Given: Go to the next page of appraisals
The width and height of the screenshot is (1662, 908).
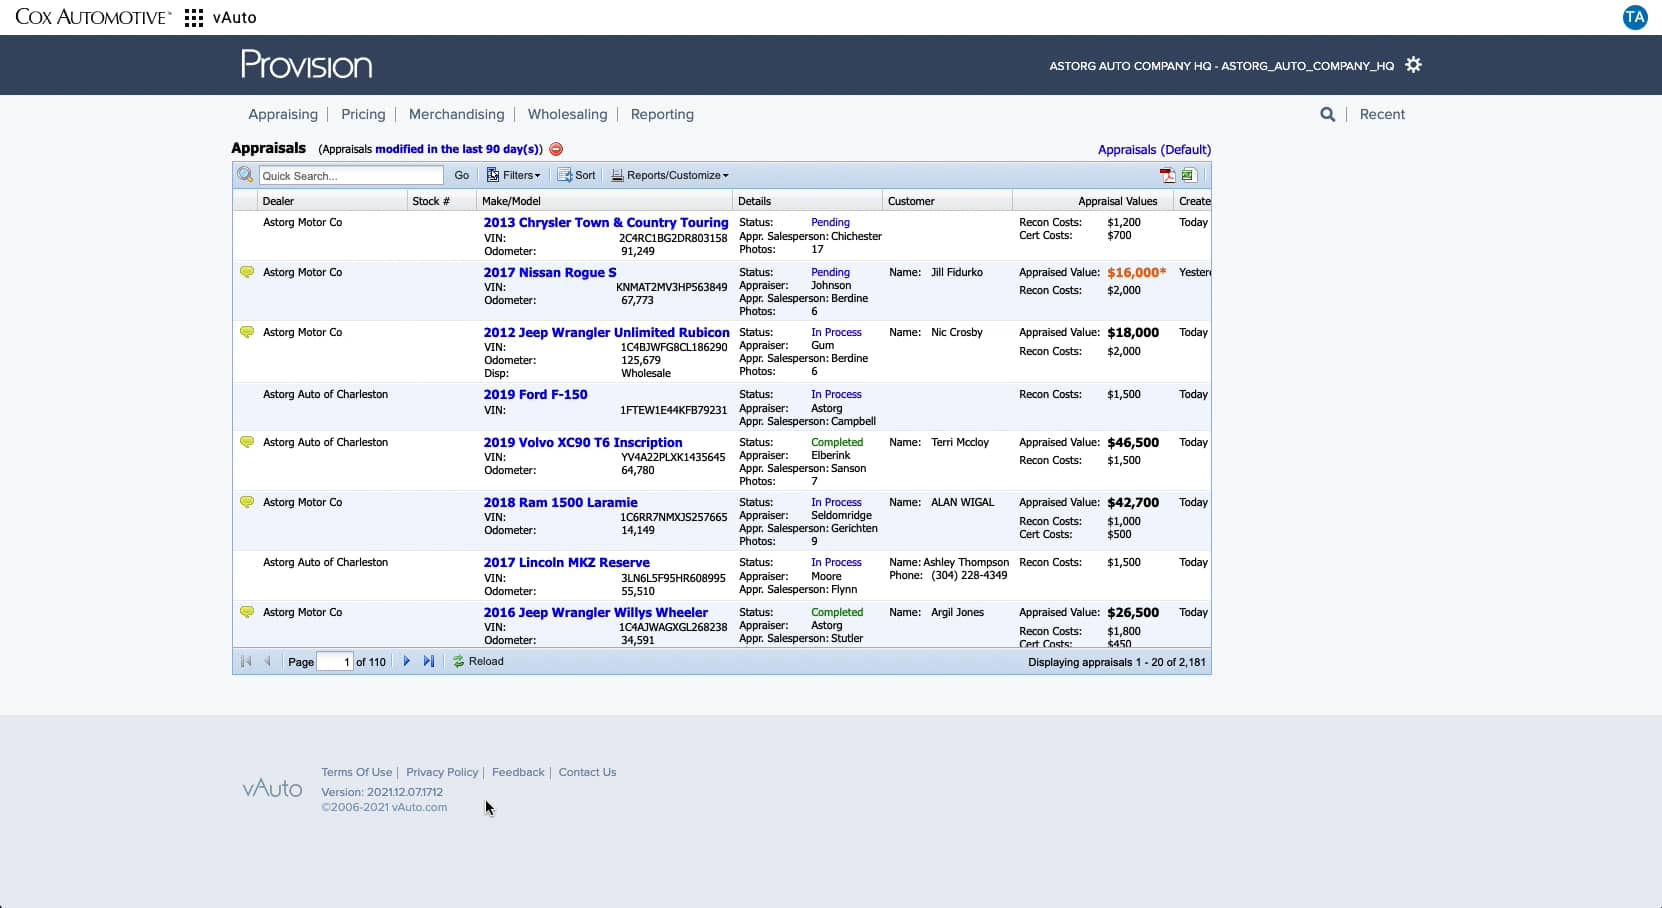Looking at the screenshot, I should point(406,661).
